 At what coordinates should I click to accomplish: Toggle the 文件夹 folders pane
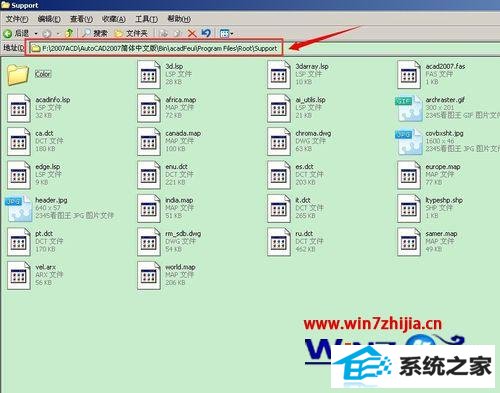point(131,33)
